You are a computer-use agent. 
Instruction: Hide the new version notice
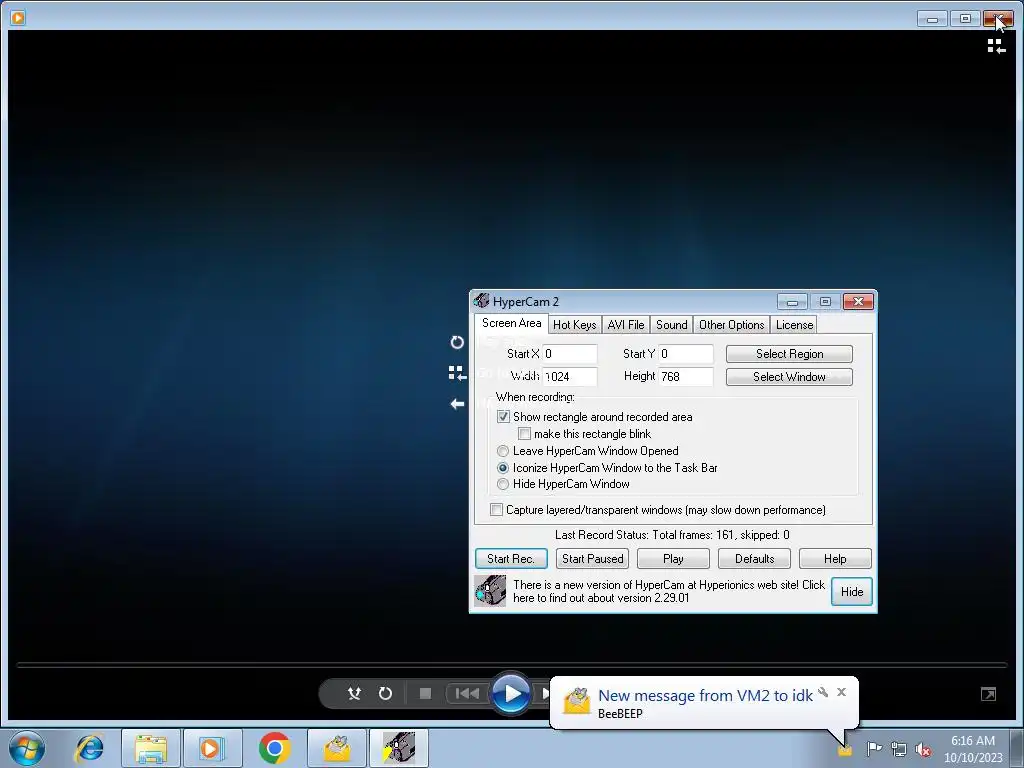(x=852, y=592)
